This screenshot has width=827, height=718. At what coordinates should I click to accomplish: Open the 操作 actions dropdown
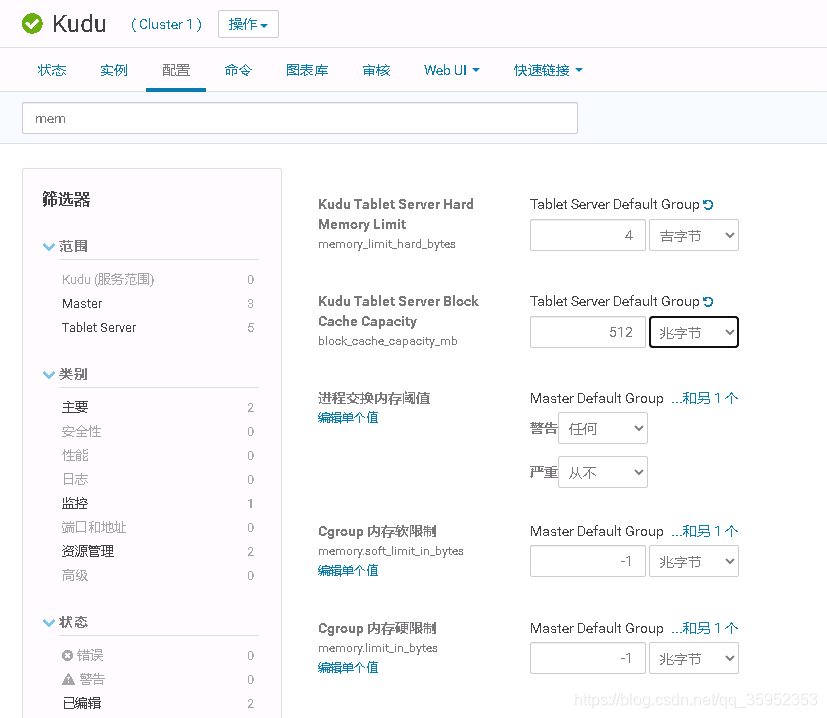tap(248, 24)
